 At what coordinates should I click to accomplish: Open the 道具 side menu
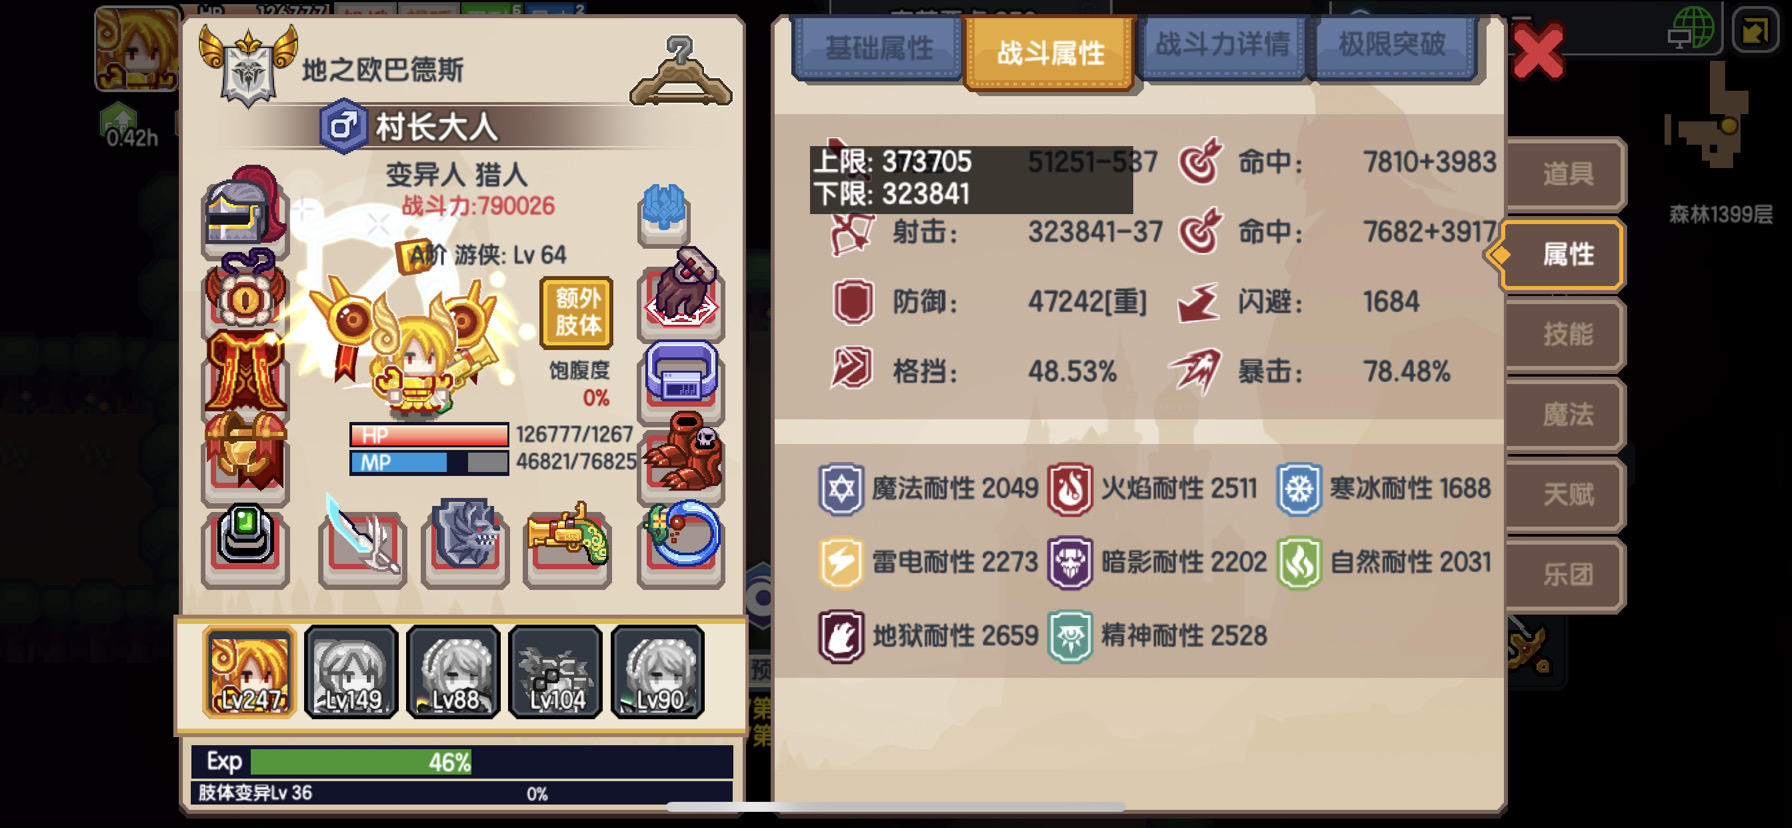pyautogui.click(x=1565, y=174)
